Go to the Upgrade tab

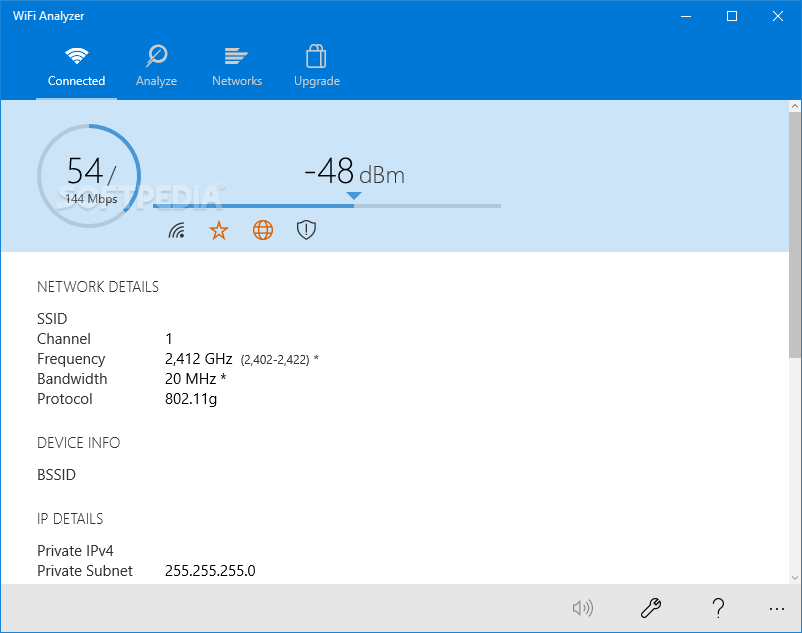[317, 67]
